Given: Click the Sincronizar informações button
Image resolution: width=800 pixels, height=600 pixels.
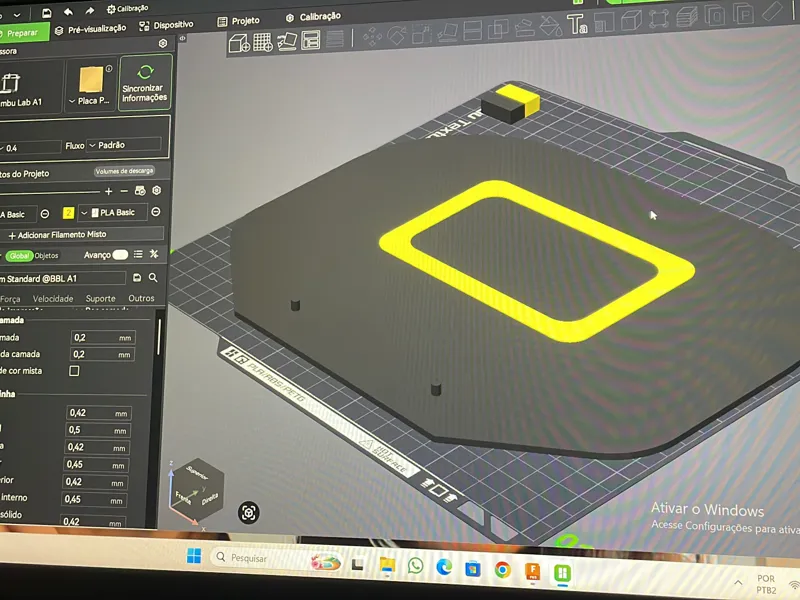Looking at the screenshot, I should coord(145,83).
